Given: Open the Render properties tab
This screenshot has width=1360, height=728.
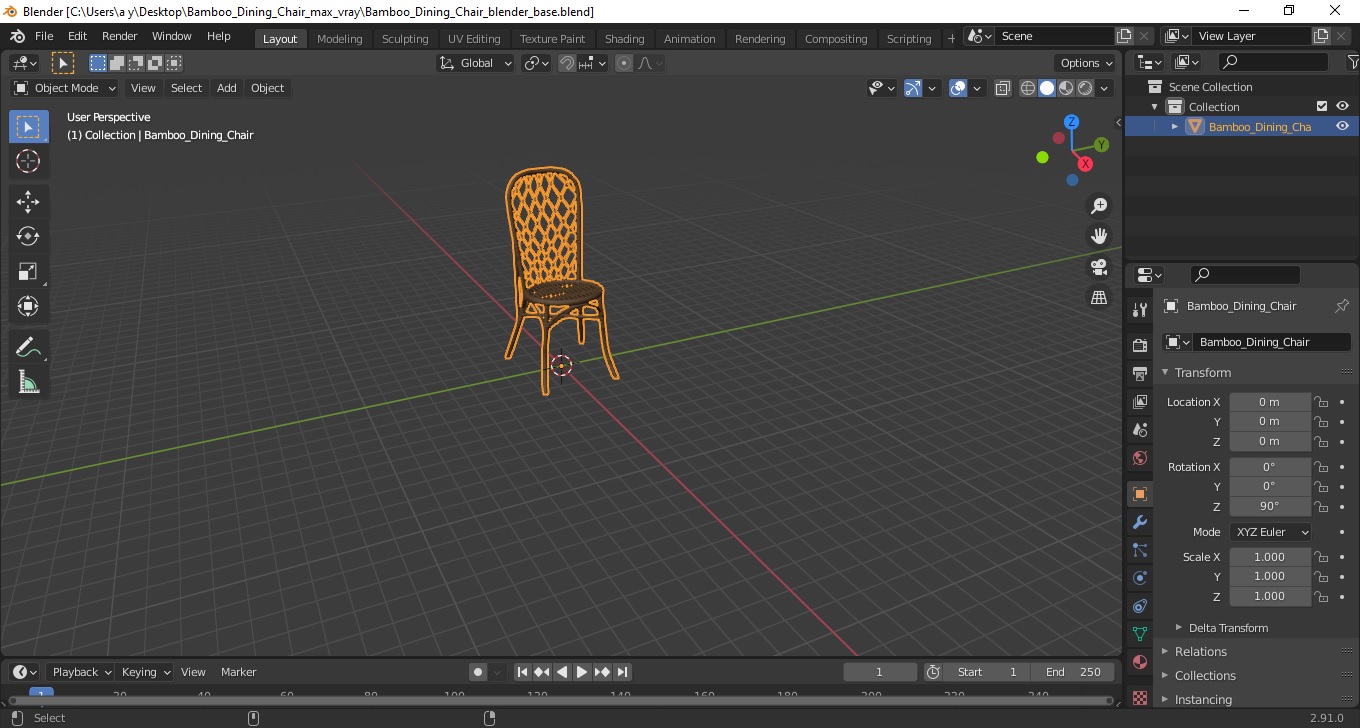Looking at the screenshot, I should tap(1140, 345).
